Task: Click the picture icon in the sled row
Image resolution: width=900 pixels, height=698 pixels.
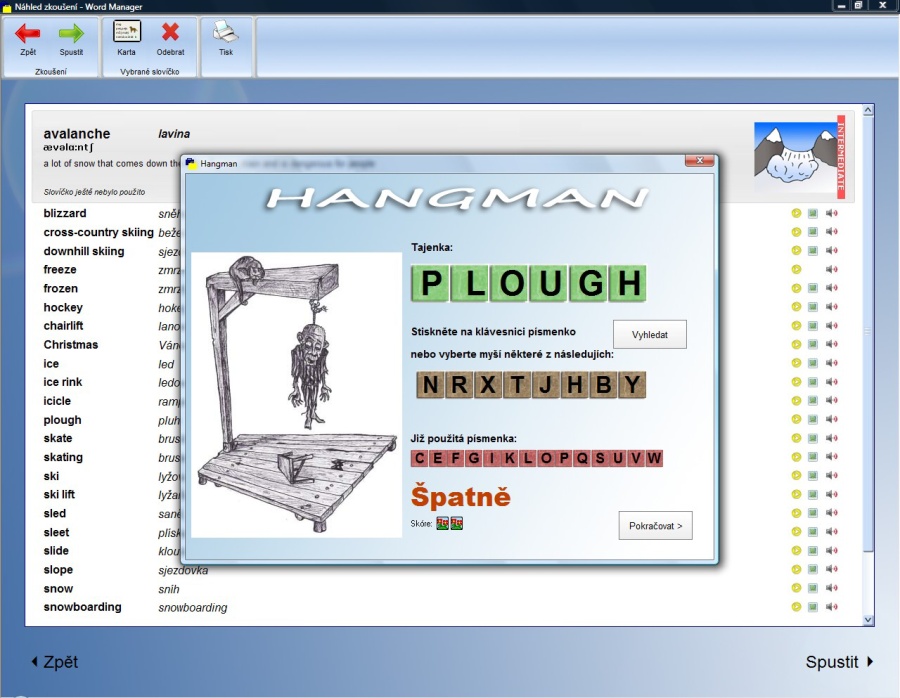Action: pos(813,513)
